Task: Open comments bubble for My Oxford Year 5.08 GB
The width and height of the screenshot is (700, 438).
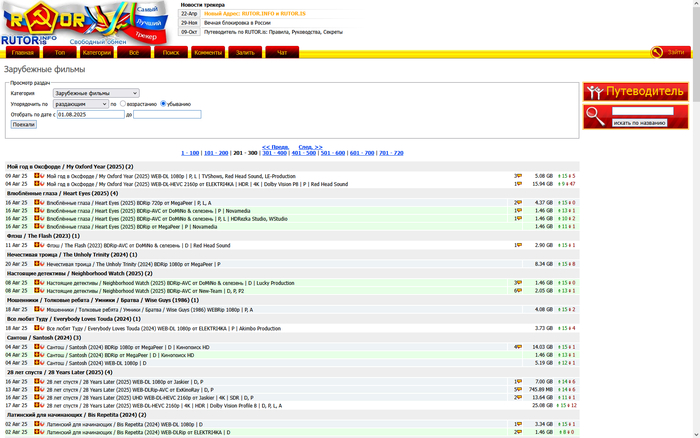Action: 518,176
